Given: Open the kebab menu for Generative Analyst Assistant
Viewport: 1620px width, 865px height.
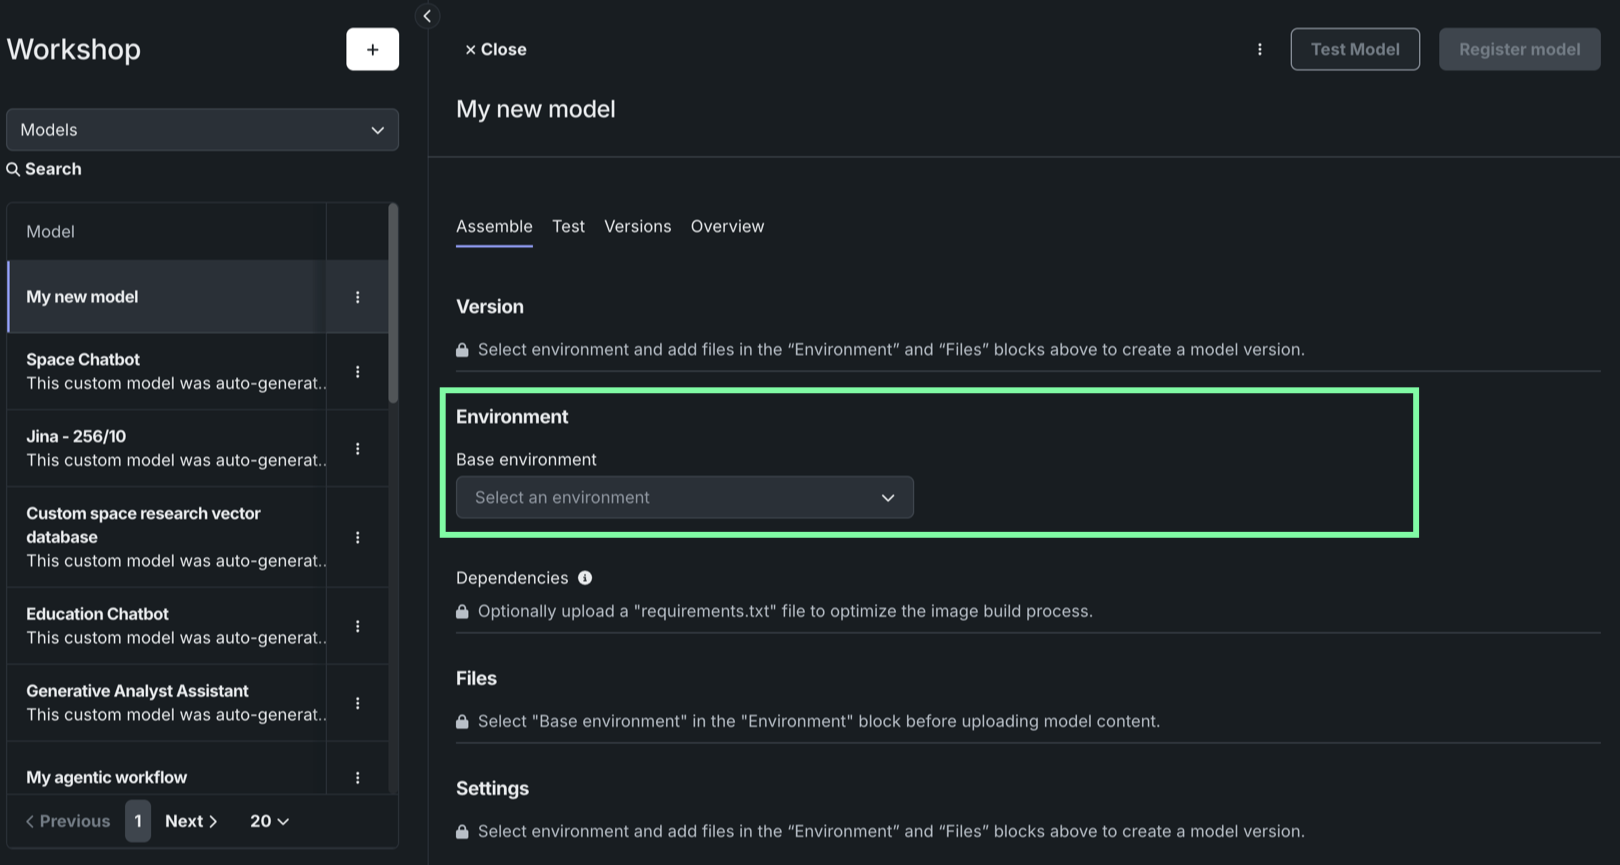Looking at the screenshot, I should (x=357, y=703).
